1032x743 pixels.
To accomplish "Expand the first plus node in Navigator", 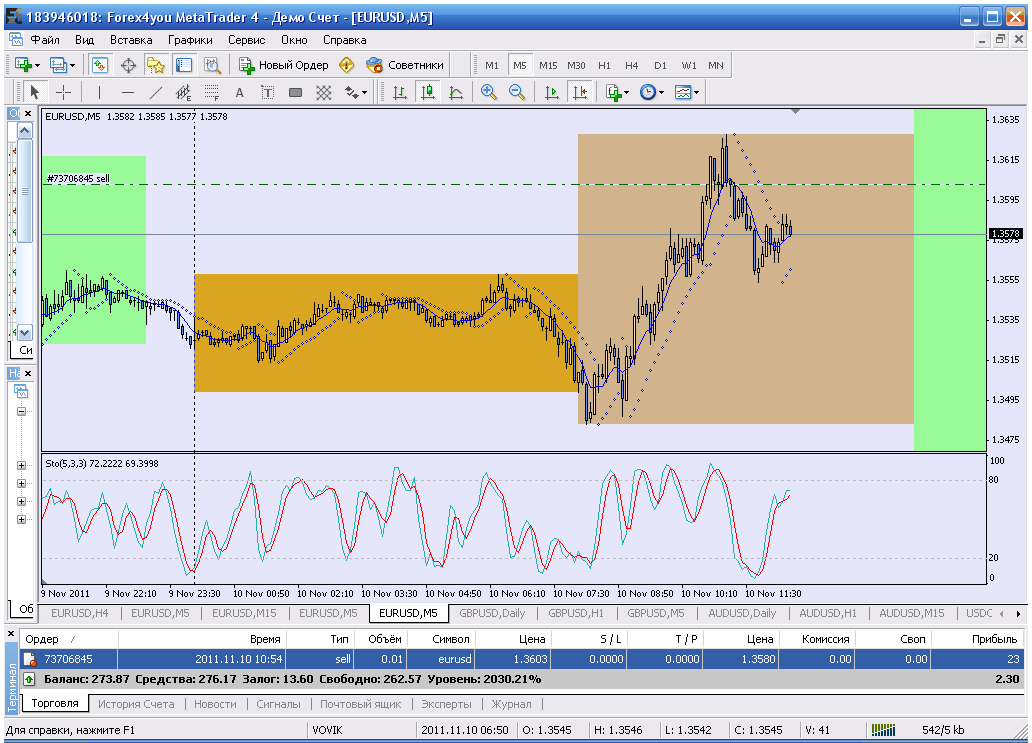I will pyautogui.click(x=21, y=465).
